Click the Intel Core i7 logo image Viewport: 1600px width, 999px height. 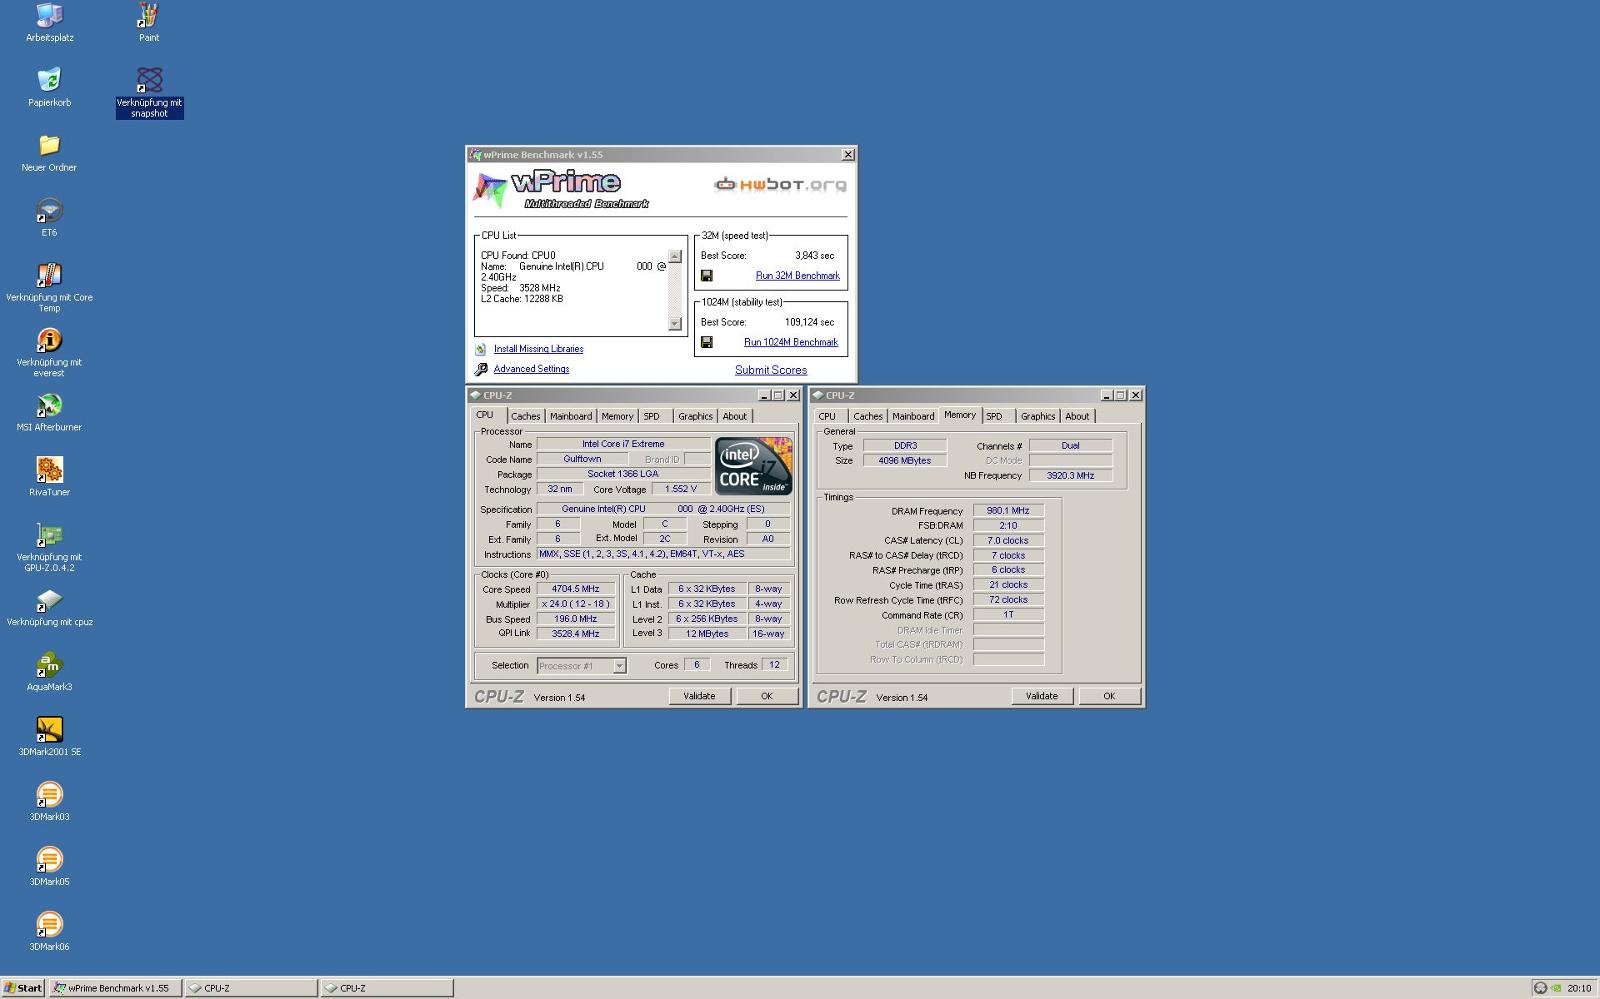754,465
